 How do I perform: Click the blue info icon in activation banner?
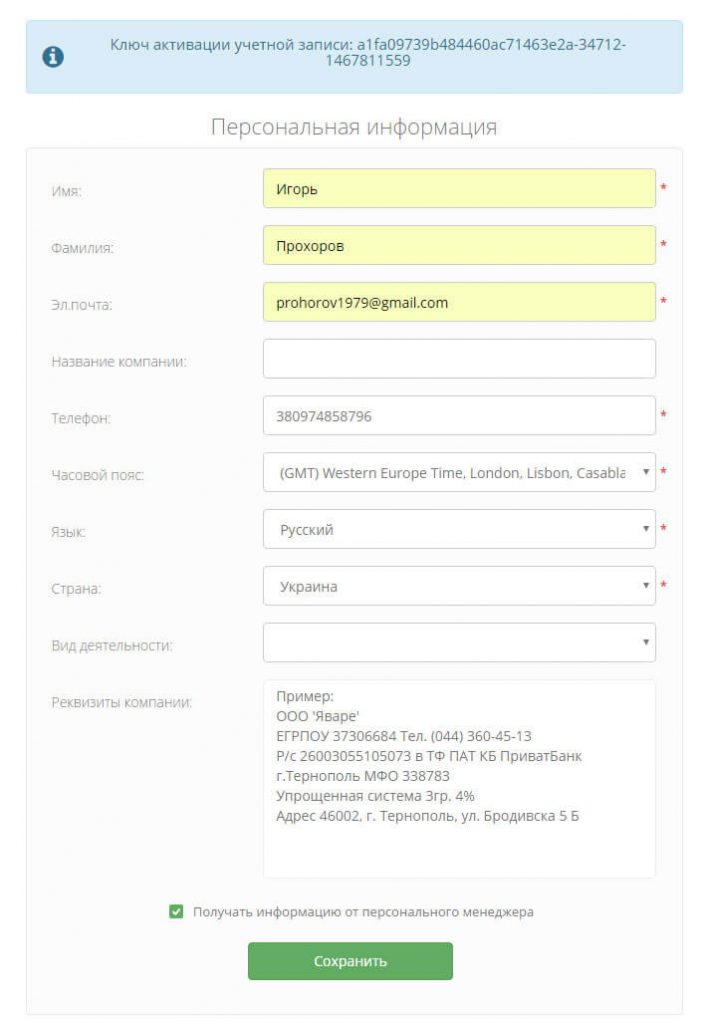(53, 57)
